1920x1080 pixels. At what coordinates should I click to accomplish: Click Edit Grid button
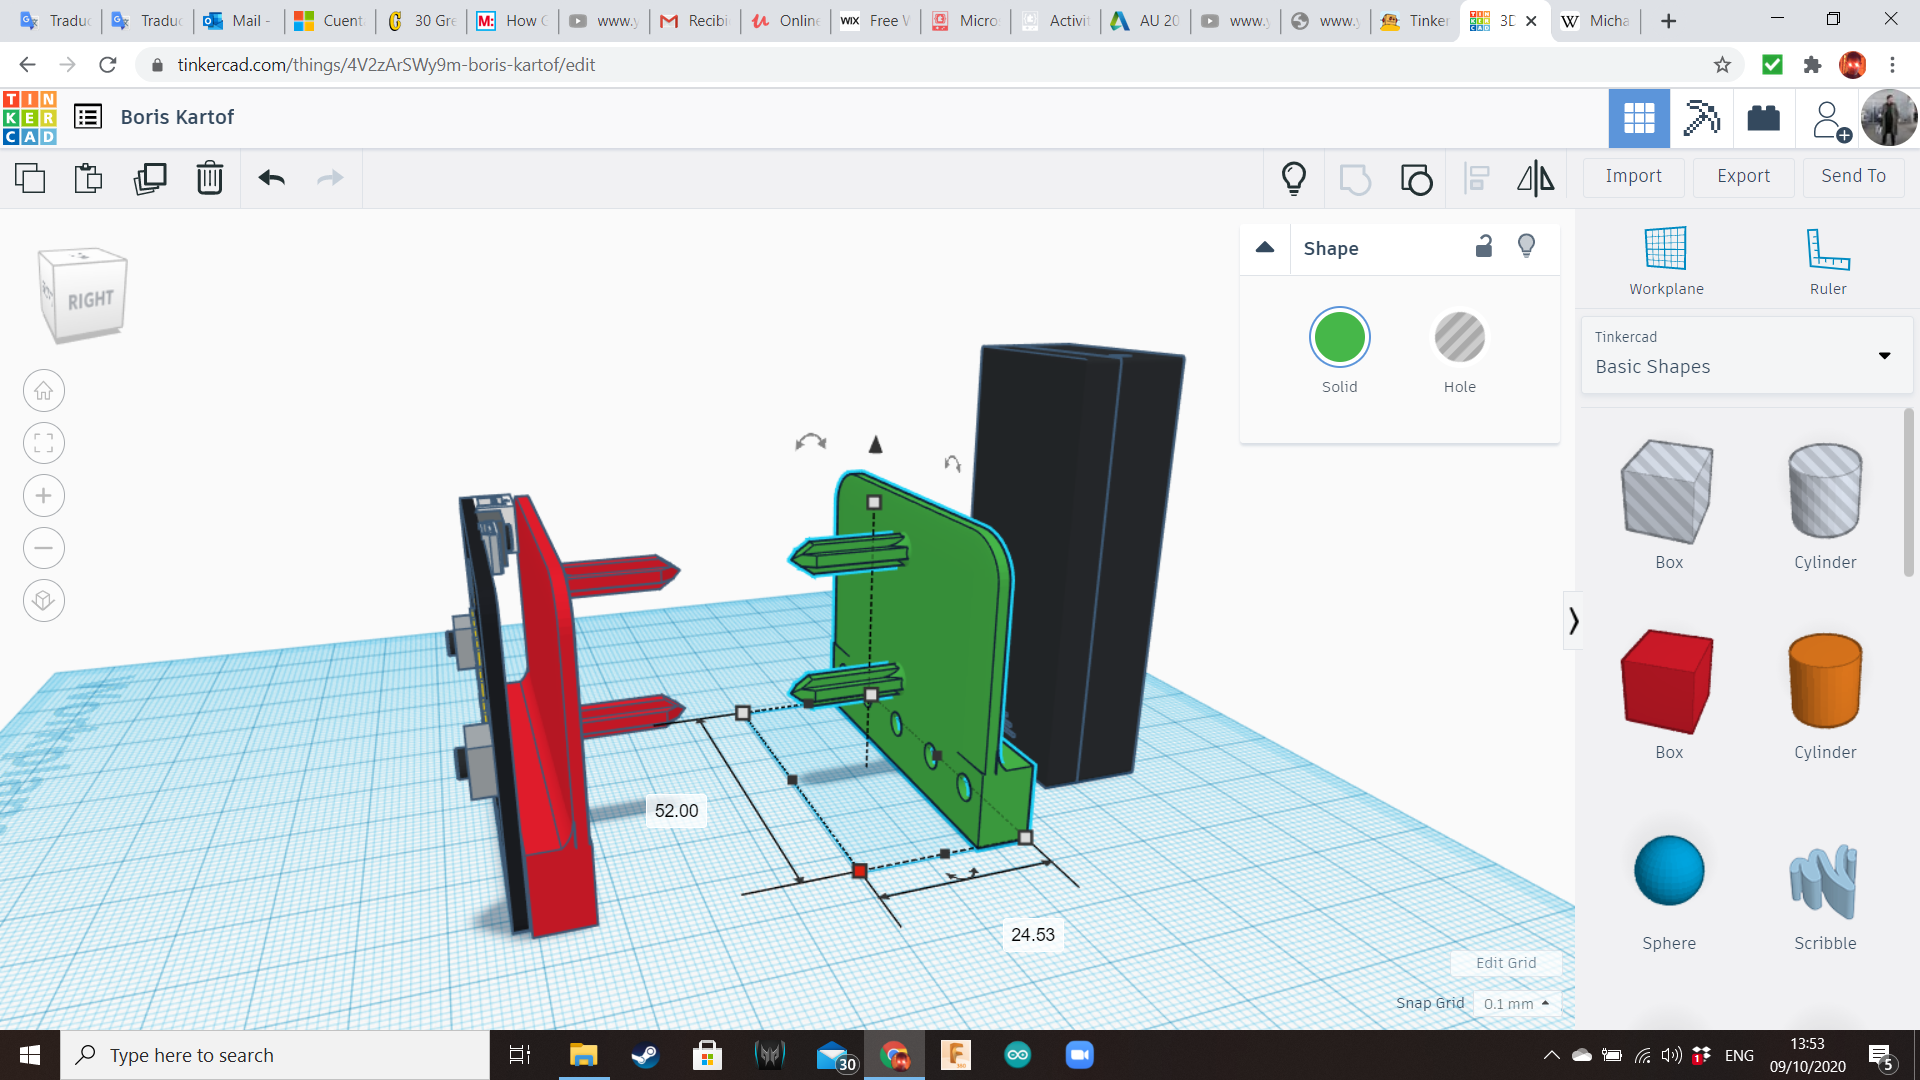click(x=1506, y=962)
